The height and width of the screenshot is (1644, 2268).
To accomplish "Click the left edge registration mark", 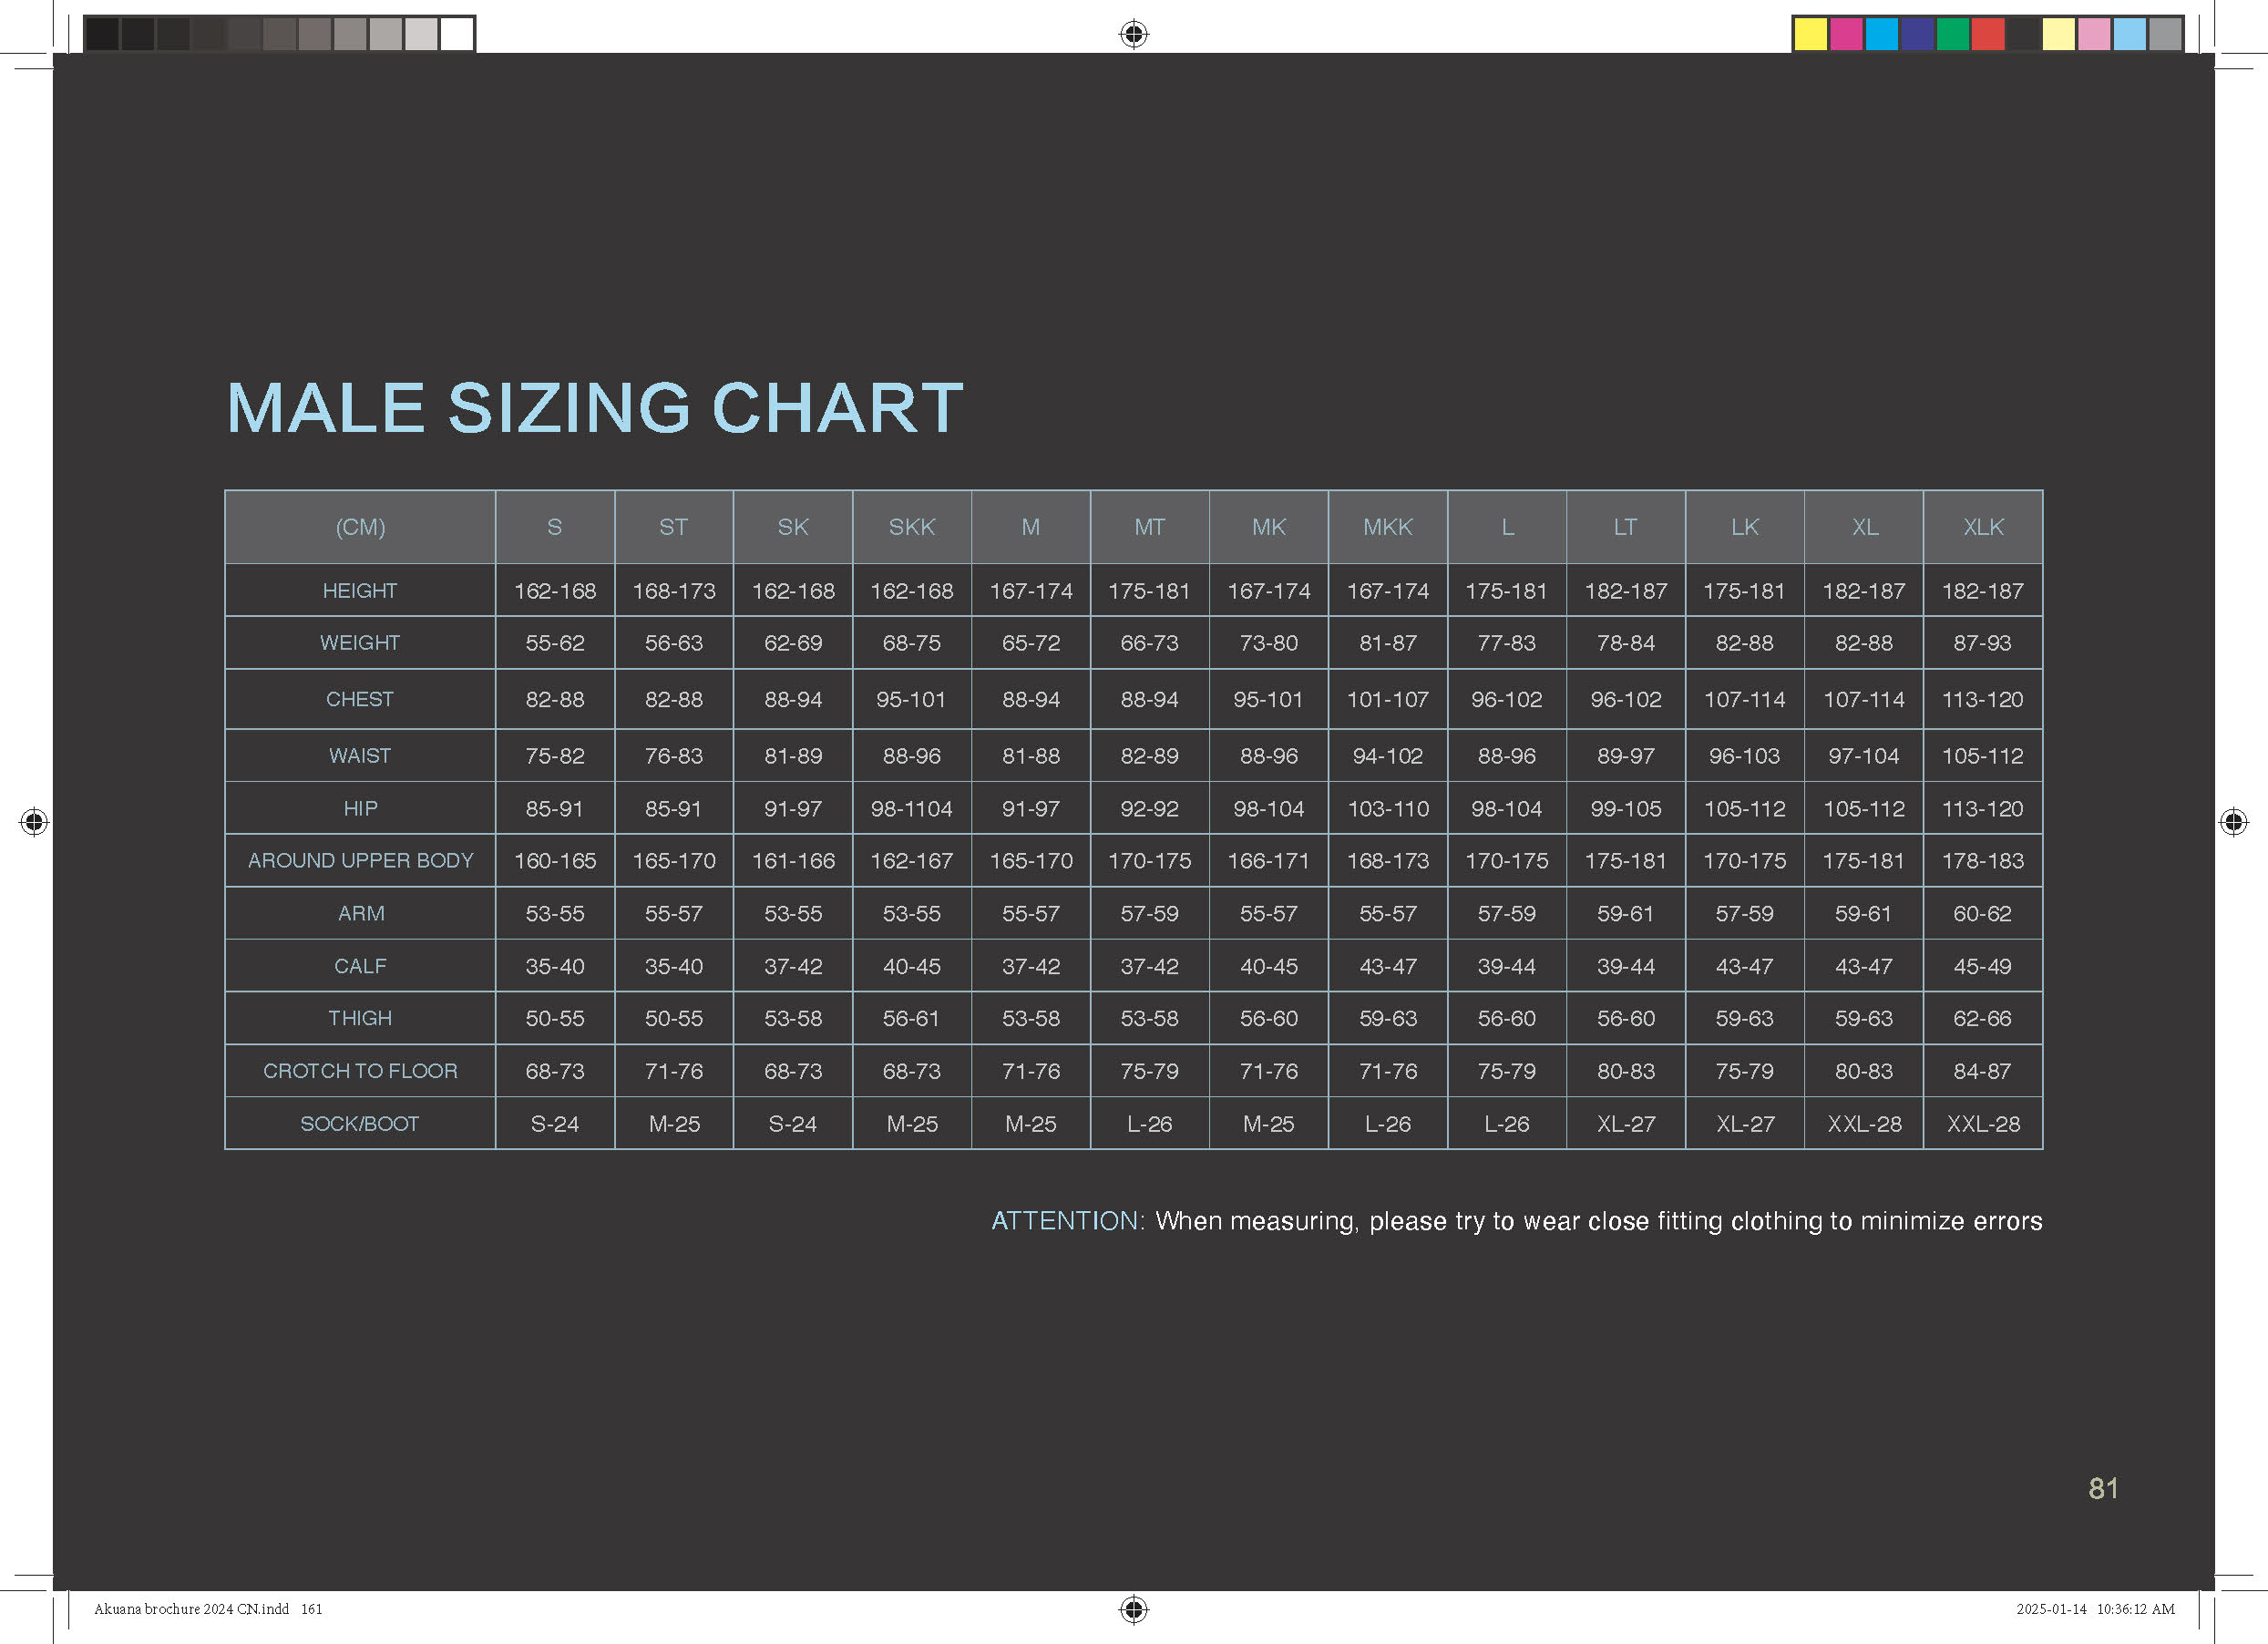I will pos(34,822).
